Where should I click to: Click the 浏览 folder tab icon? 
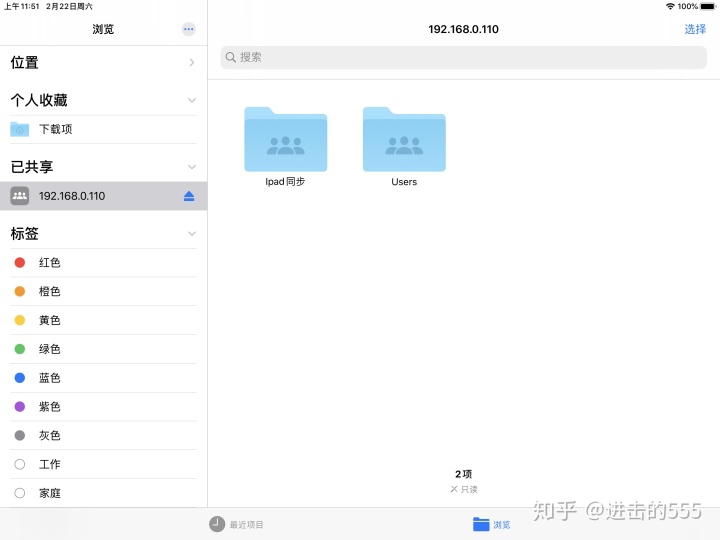(x=481, y=524)
